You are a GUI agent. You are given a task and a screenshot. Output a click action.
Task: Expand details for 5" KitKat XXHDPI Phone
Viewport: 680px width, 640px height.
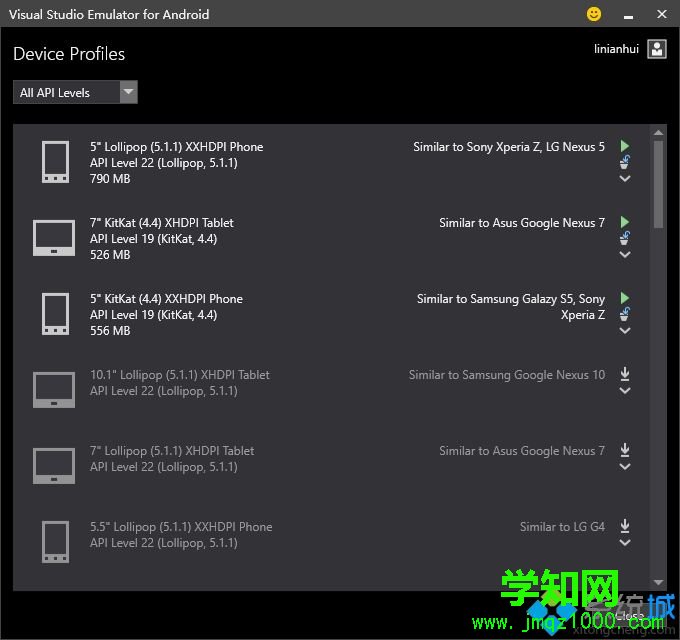click(x=624, y=330)
